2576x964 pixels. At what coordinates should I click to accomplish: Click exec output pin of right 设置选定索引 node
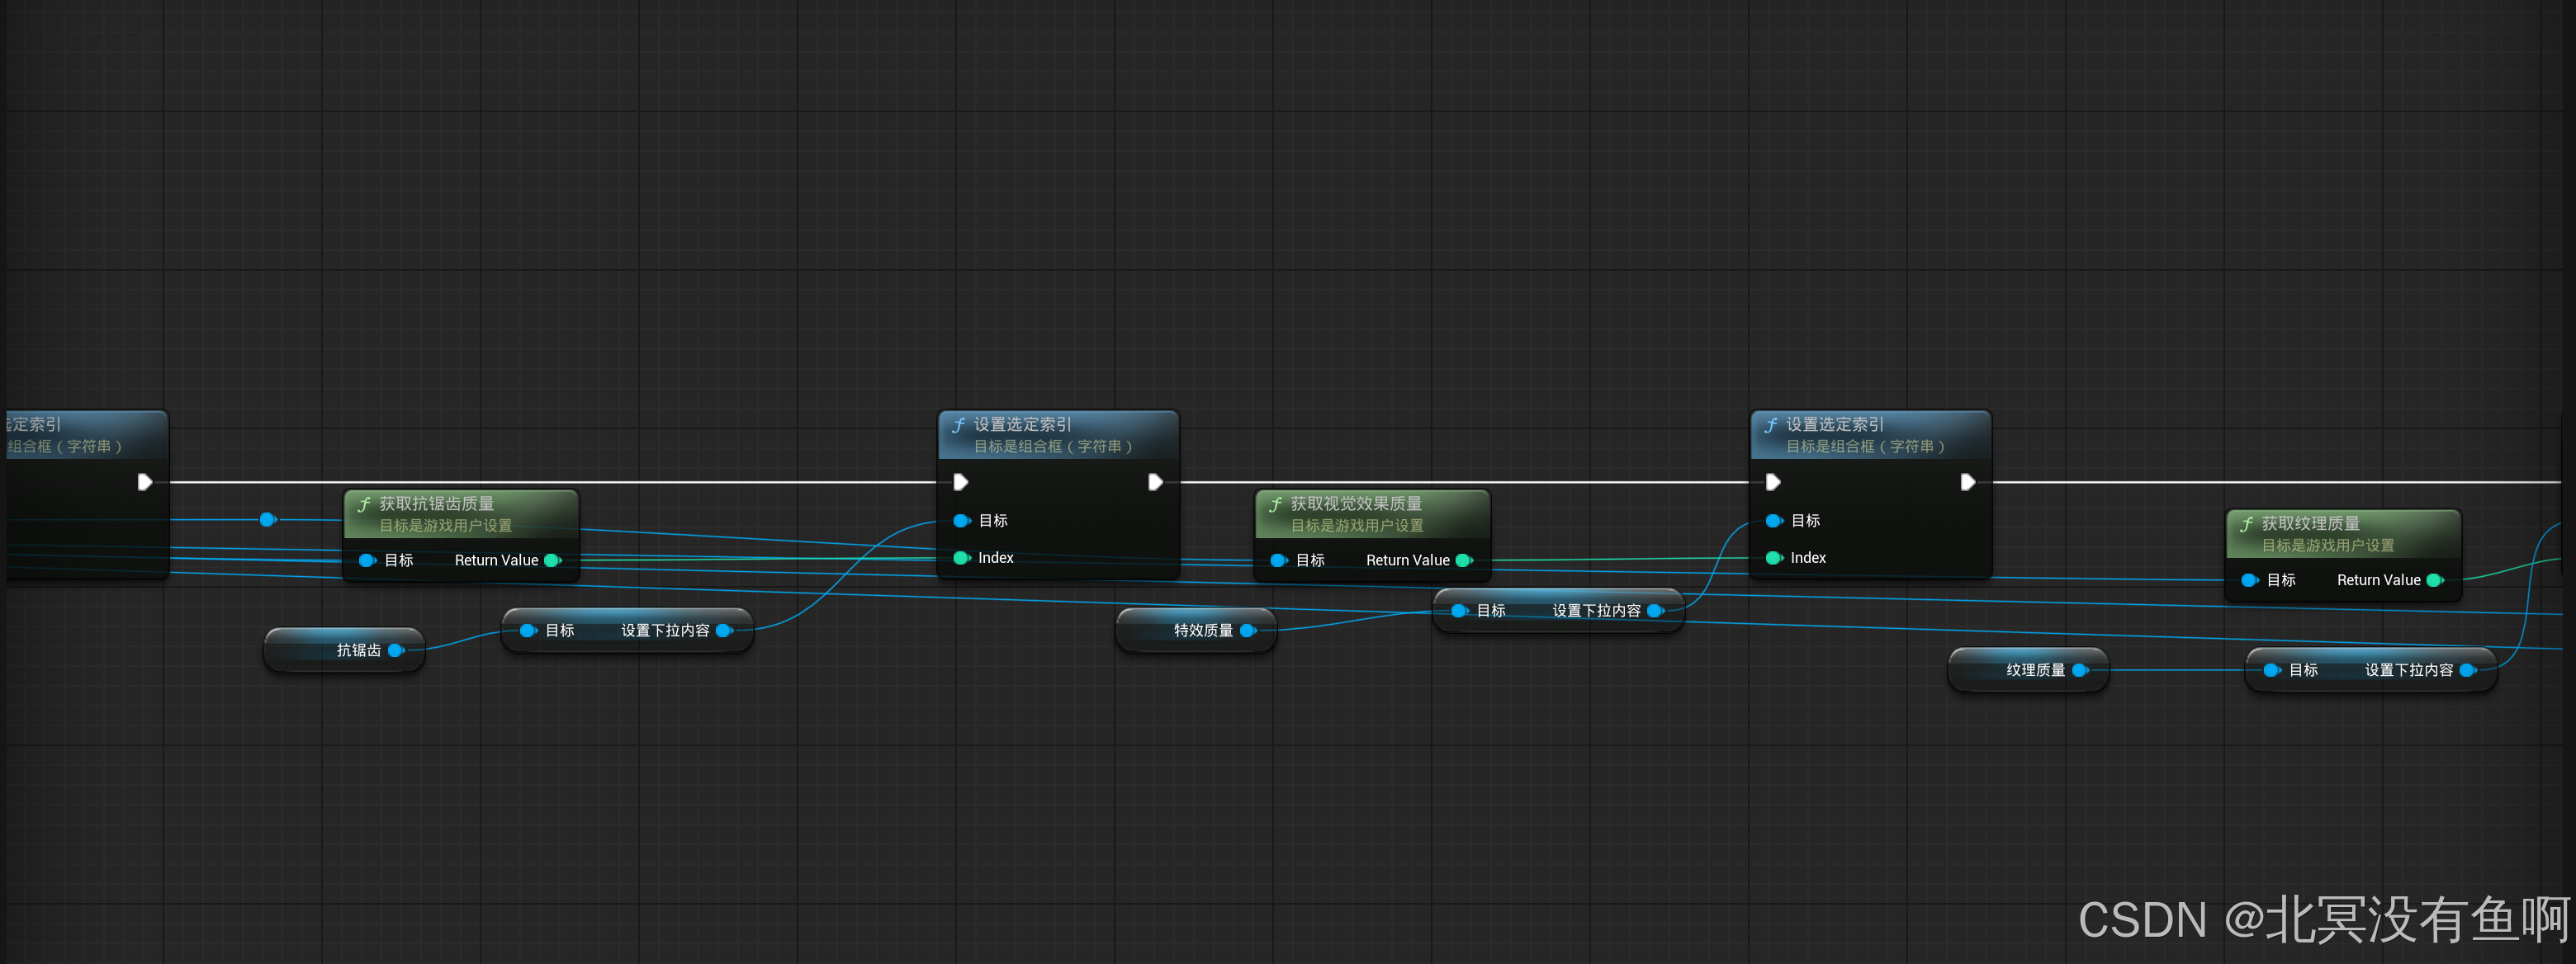tap(1967, 482)
